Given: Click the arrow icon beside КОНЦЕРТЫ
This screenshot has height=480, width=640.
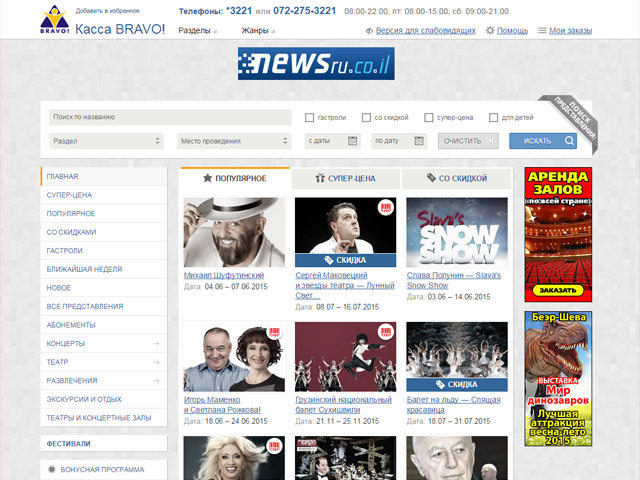Looking at the screenshot, I should pos(156,344).
